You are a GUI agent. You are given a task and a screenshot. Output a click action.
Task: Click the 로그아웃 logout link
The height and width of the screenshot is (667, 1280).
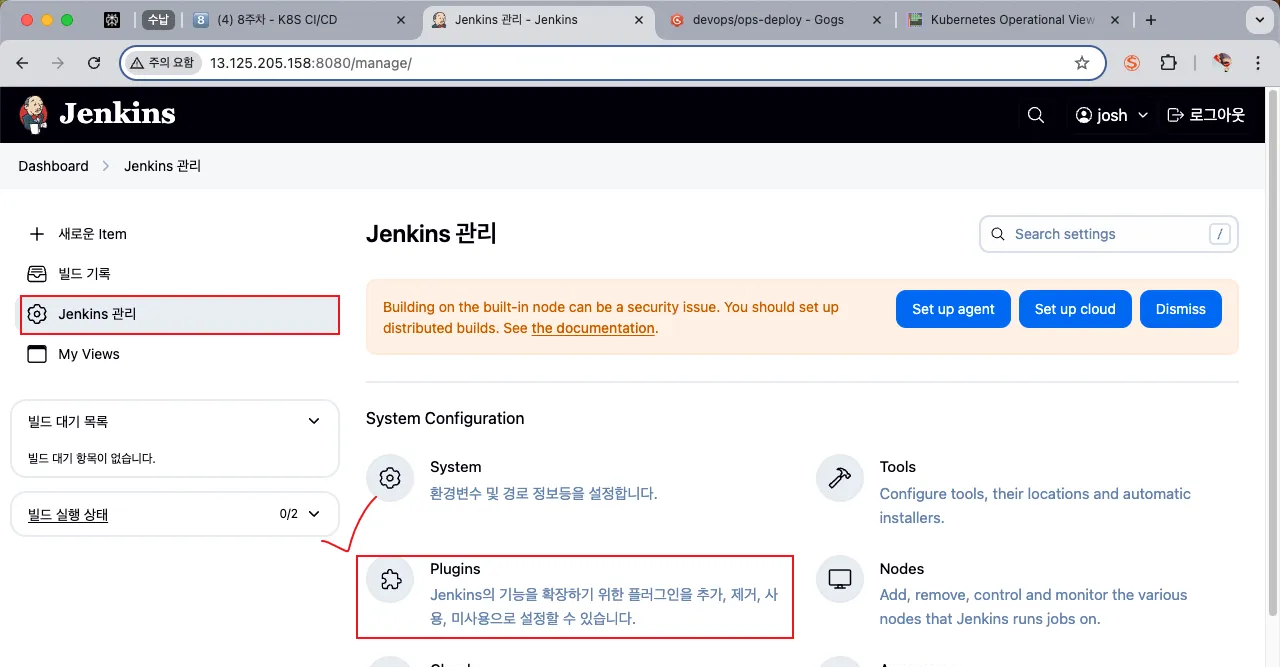(1206, 115)
